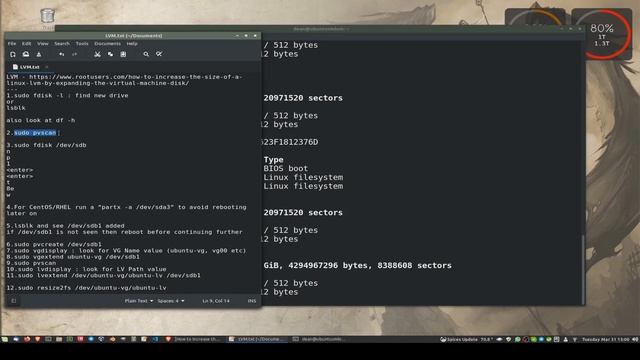Click the Open file toolbar icon
The height and width of the screenshot is (360, 640).
click(x=26, y=54)
